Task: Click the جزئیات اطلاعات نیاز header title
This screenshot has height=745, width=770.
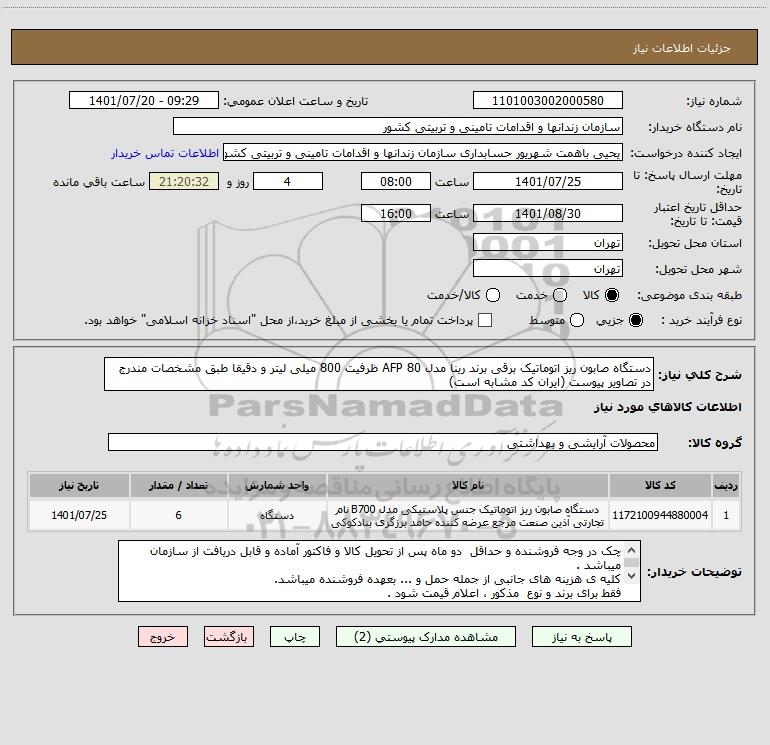Action: [x=682, y=48]
